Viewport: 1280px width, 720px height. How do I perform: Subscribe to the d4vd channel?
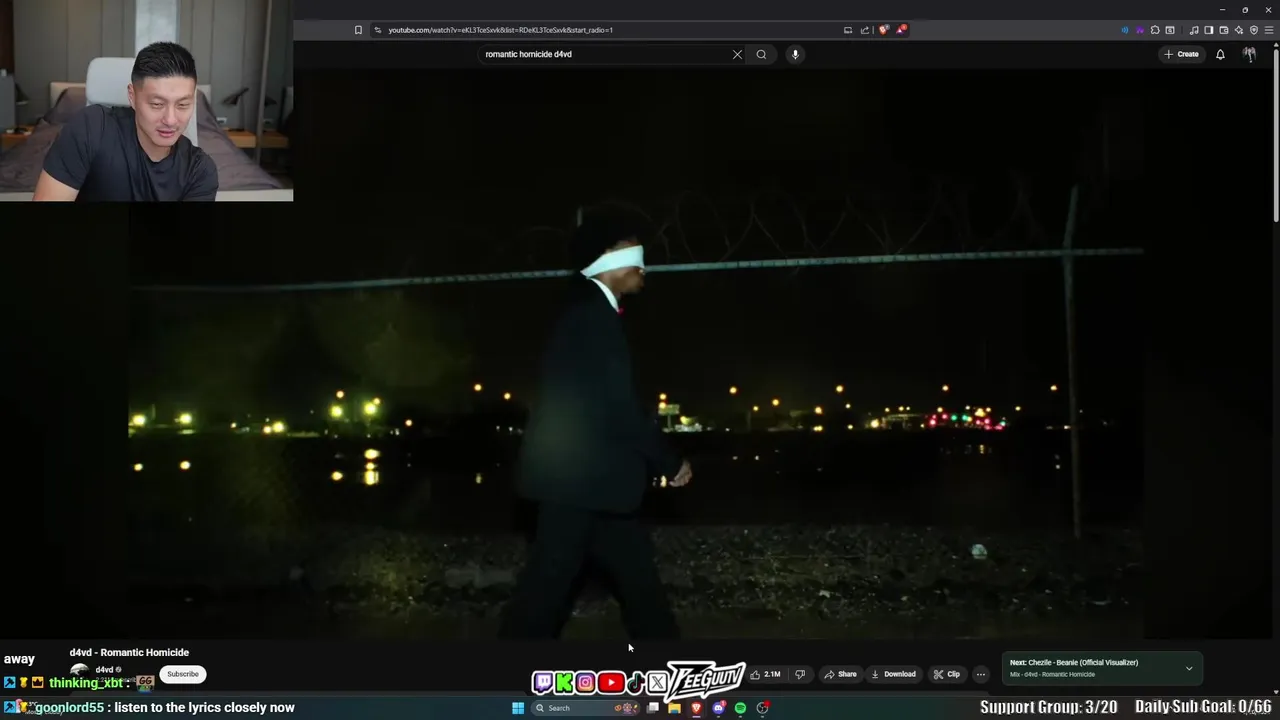click(x=183, y=674)
